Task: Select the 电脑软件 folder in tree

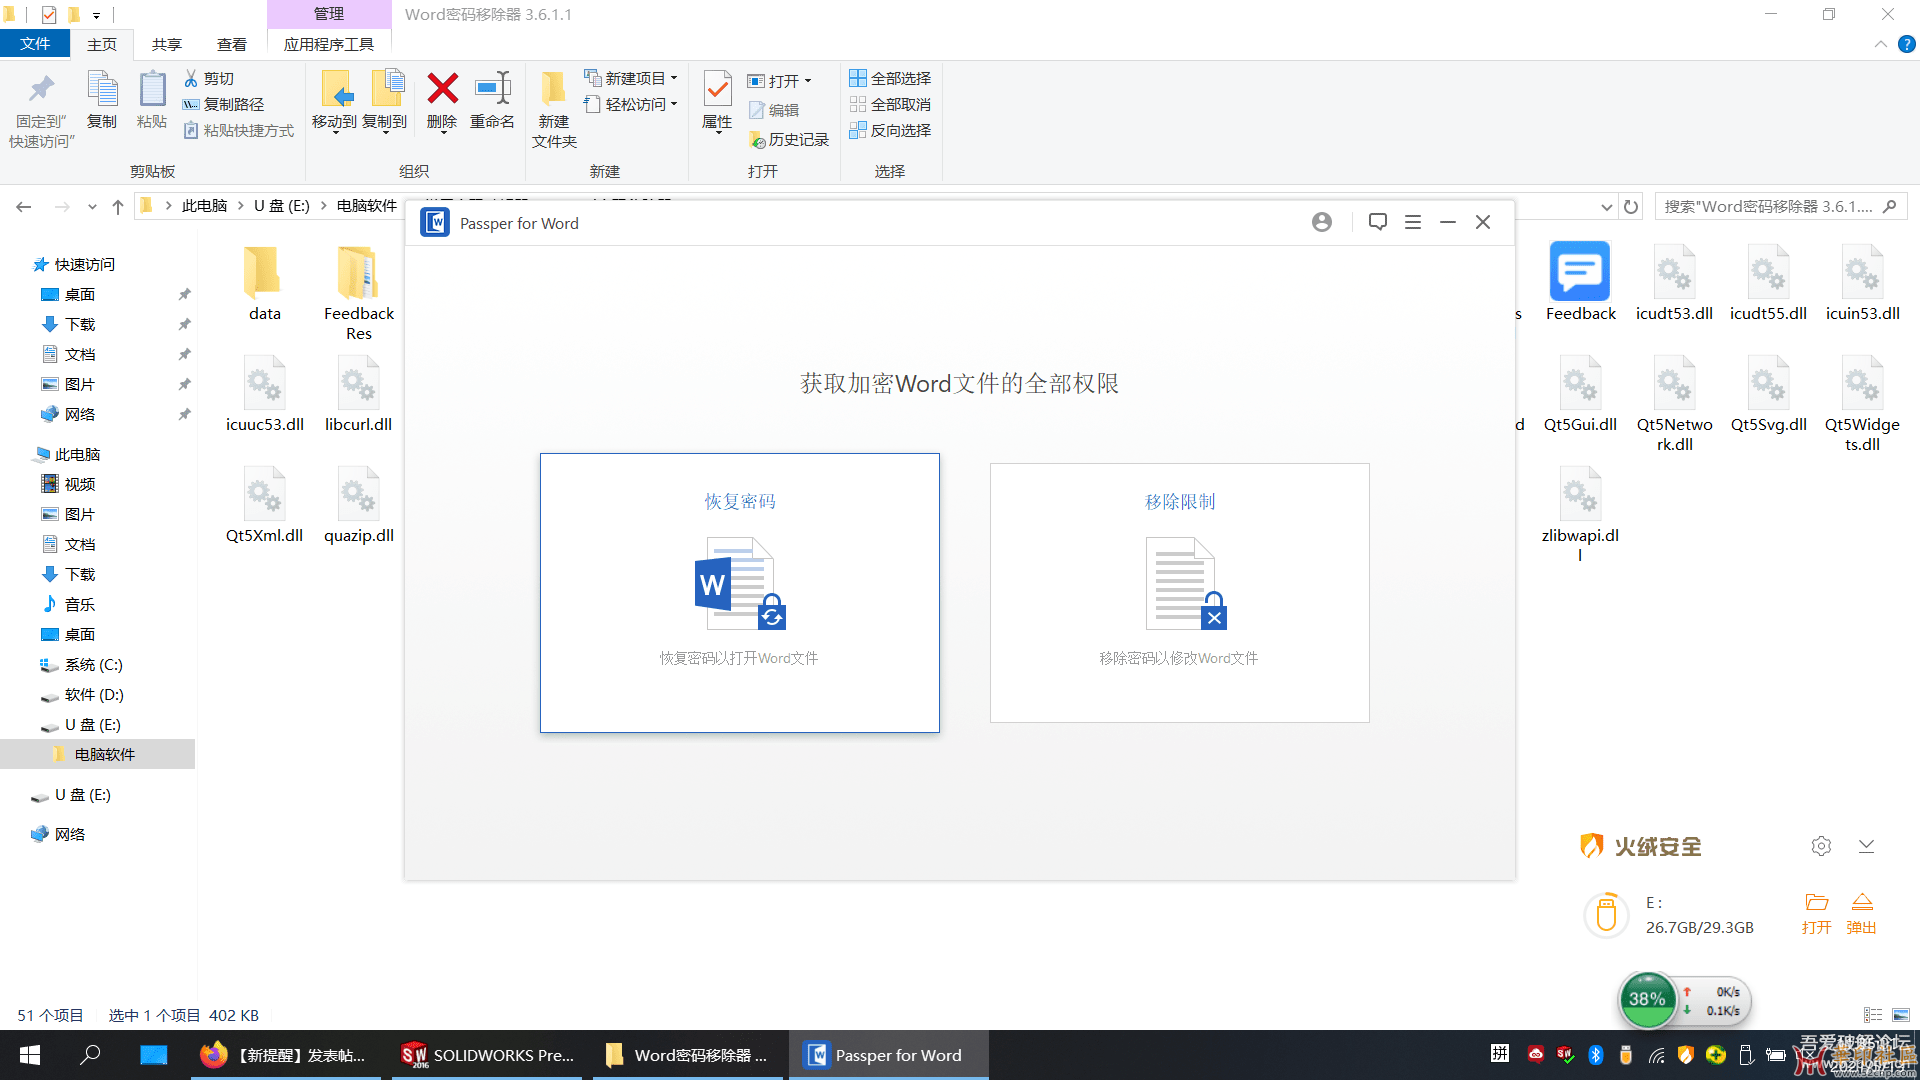Action: pyautogui.click(x=104, y=755)
